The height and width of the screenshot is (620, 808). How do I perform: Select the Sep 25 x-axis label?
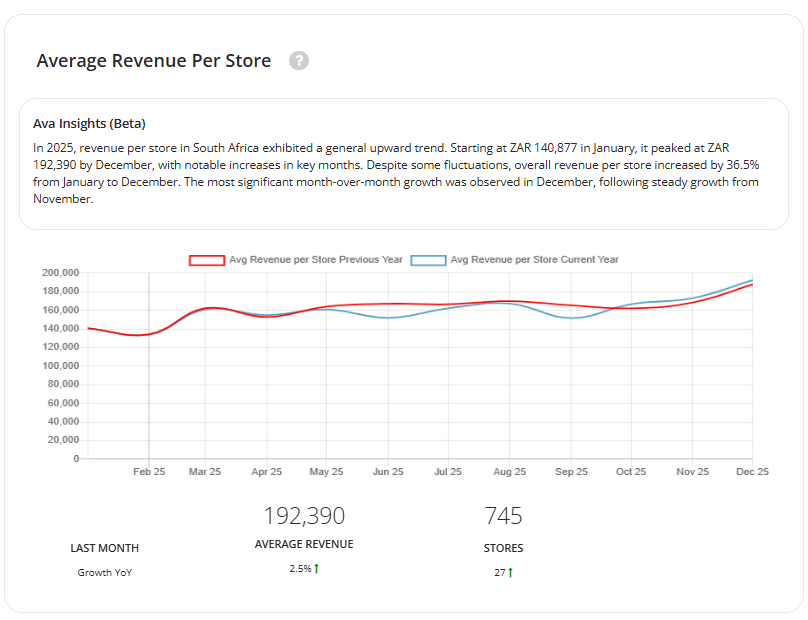570,472
